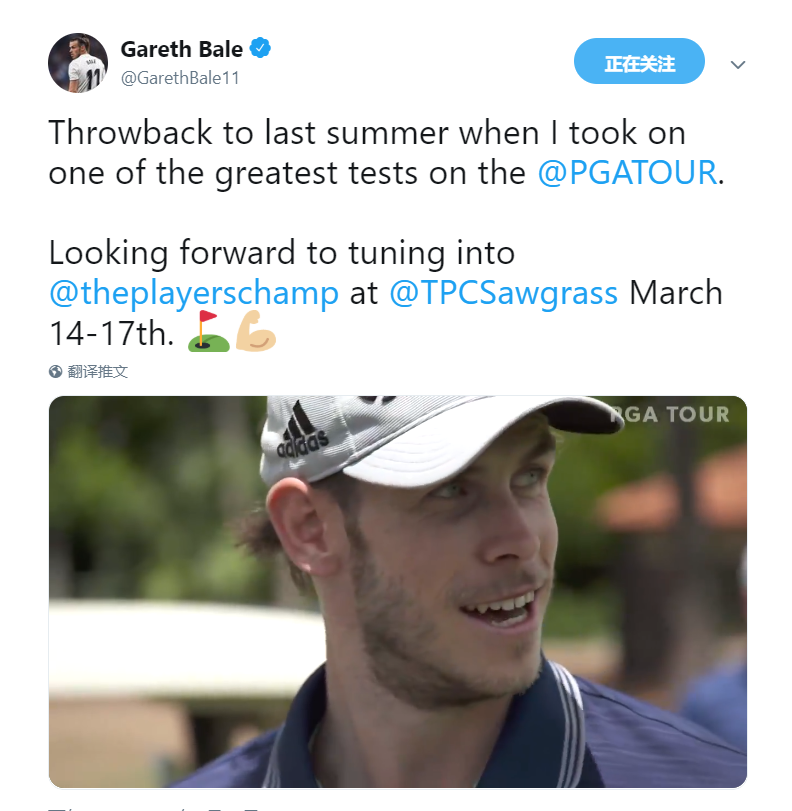Select the flexed biceps emoji
The height and width of the screenshot is (811, 792).
(x=256, y=332)
